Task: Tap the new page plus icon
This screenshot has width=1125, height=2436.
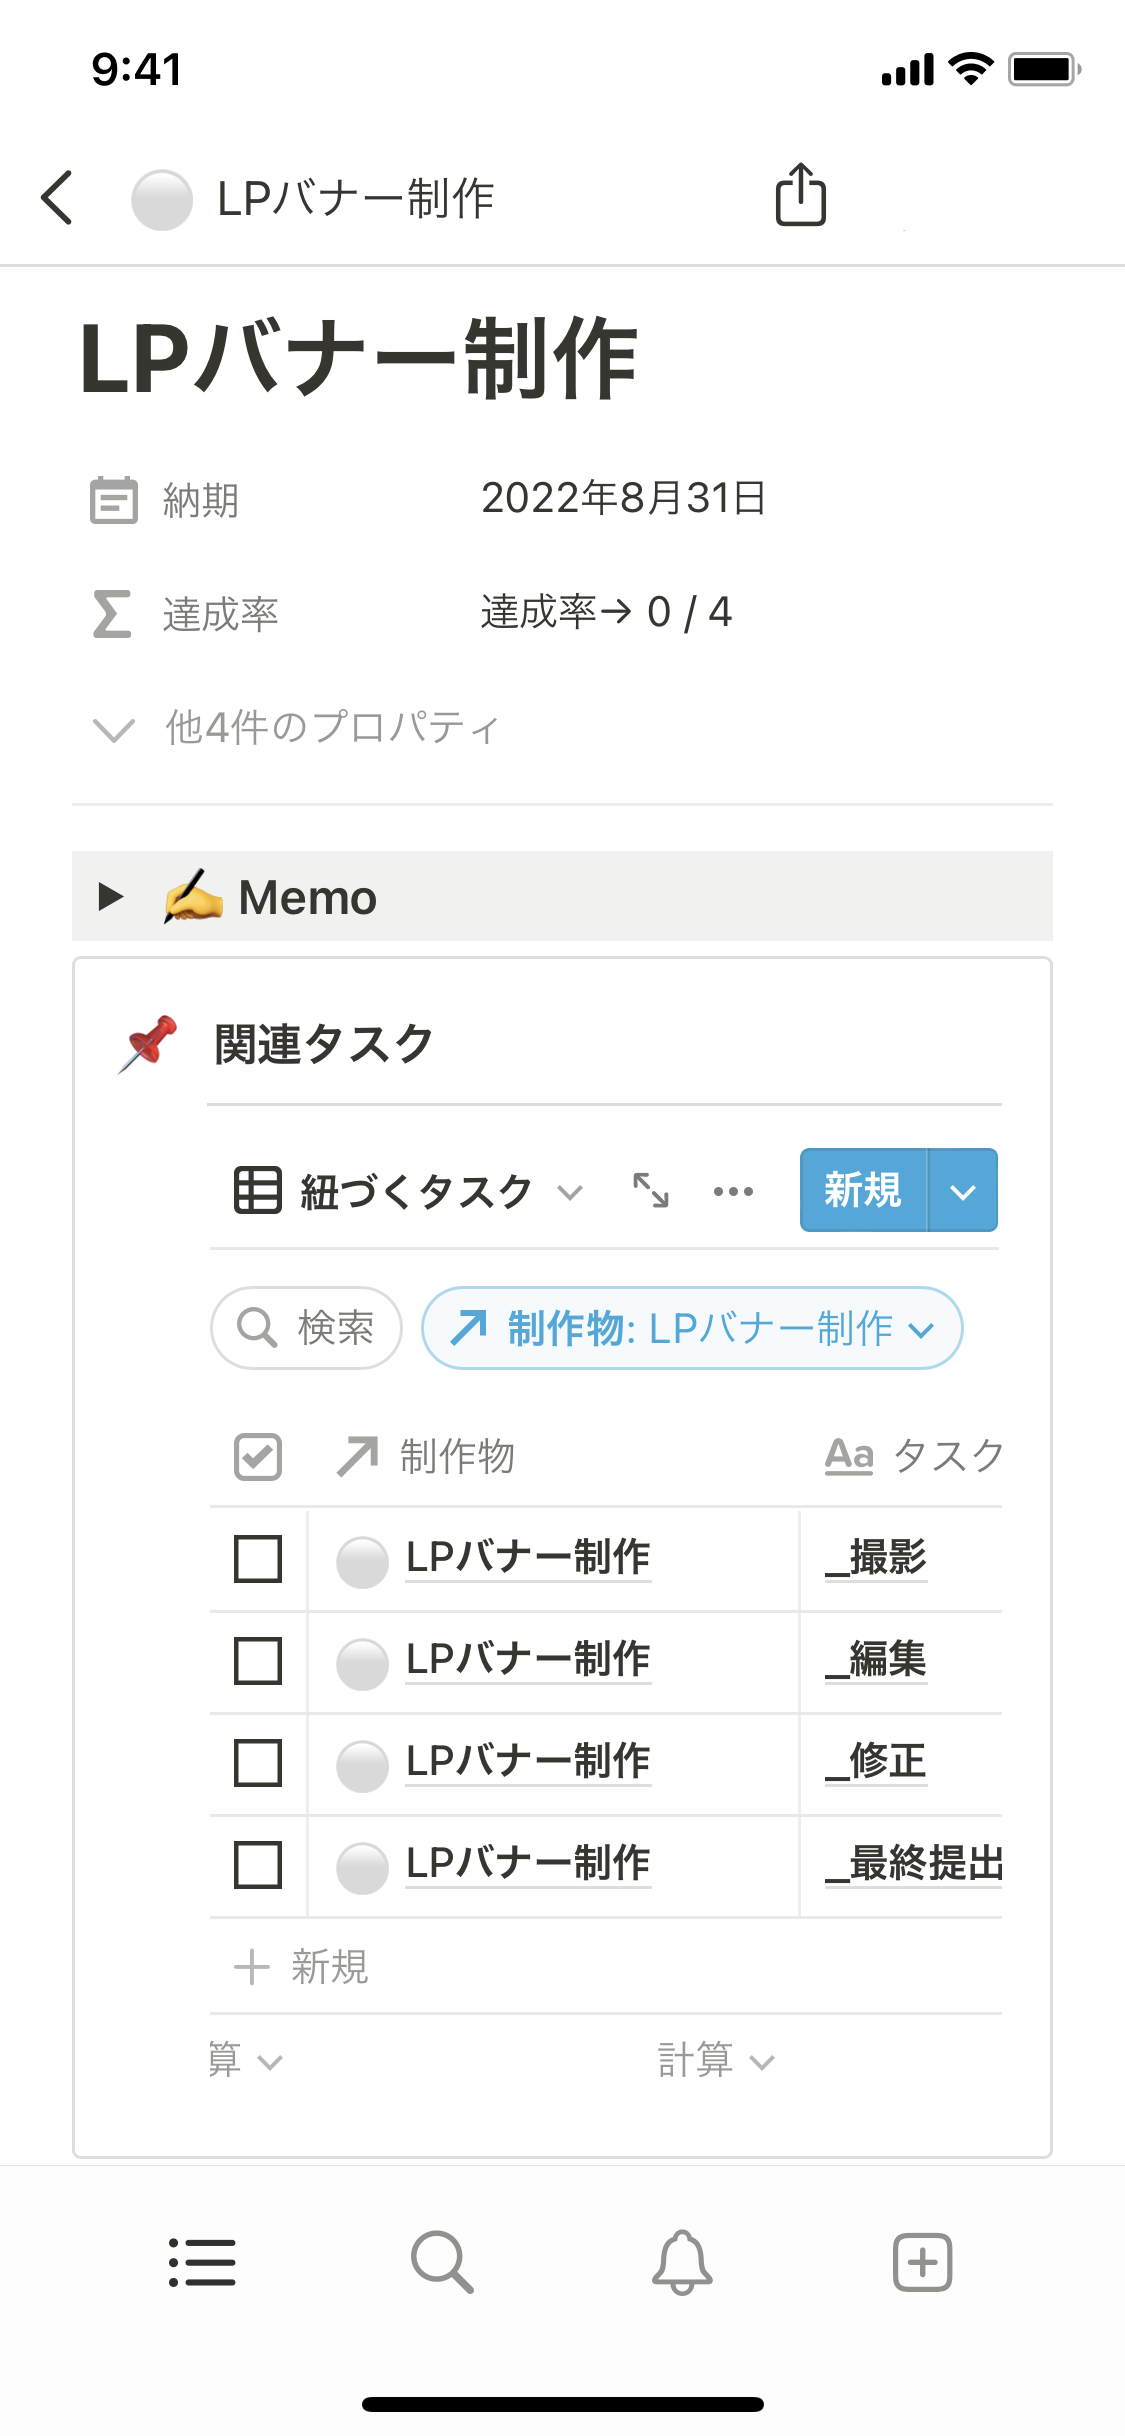Action: [922, 2262]
